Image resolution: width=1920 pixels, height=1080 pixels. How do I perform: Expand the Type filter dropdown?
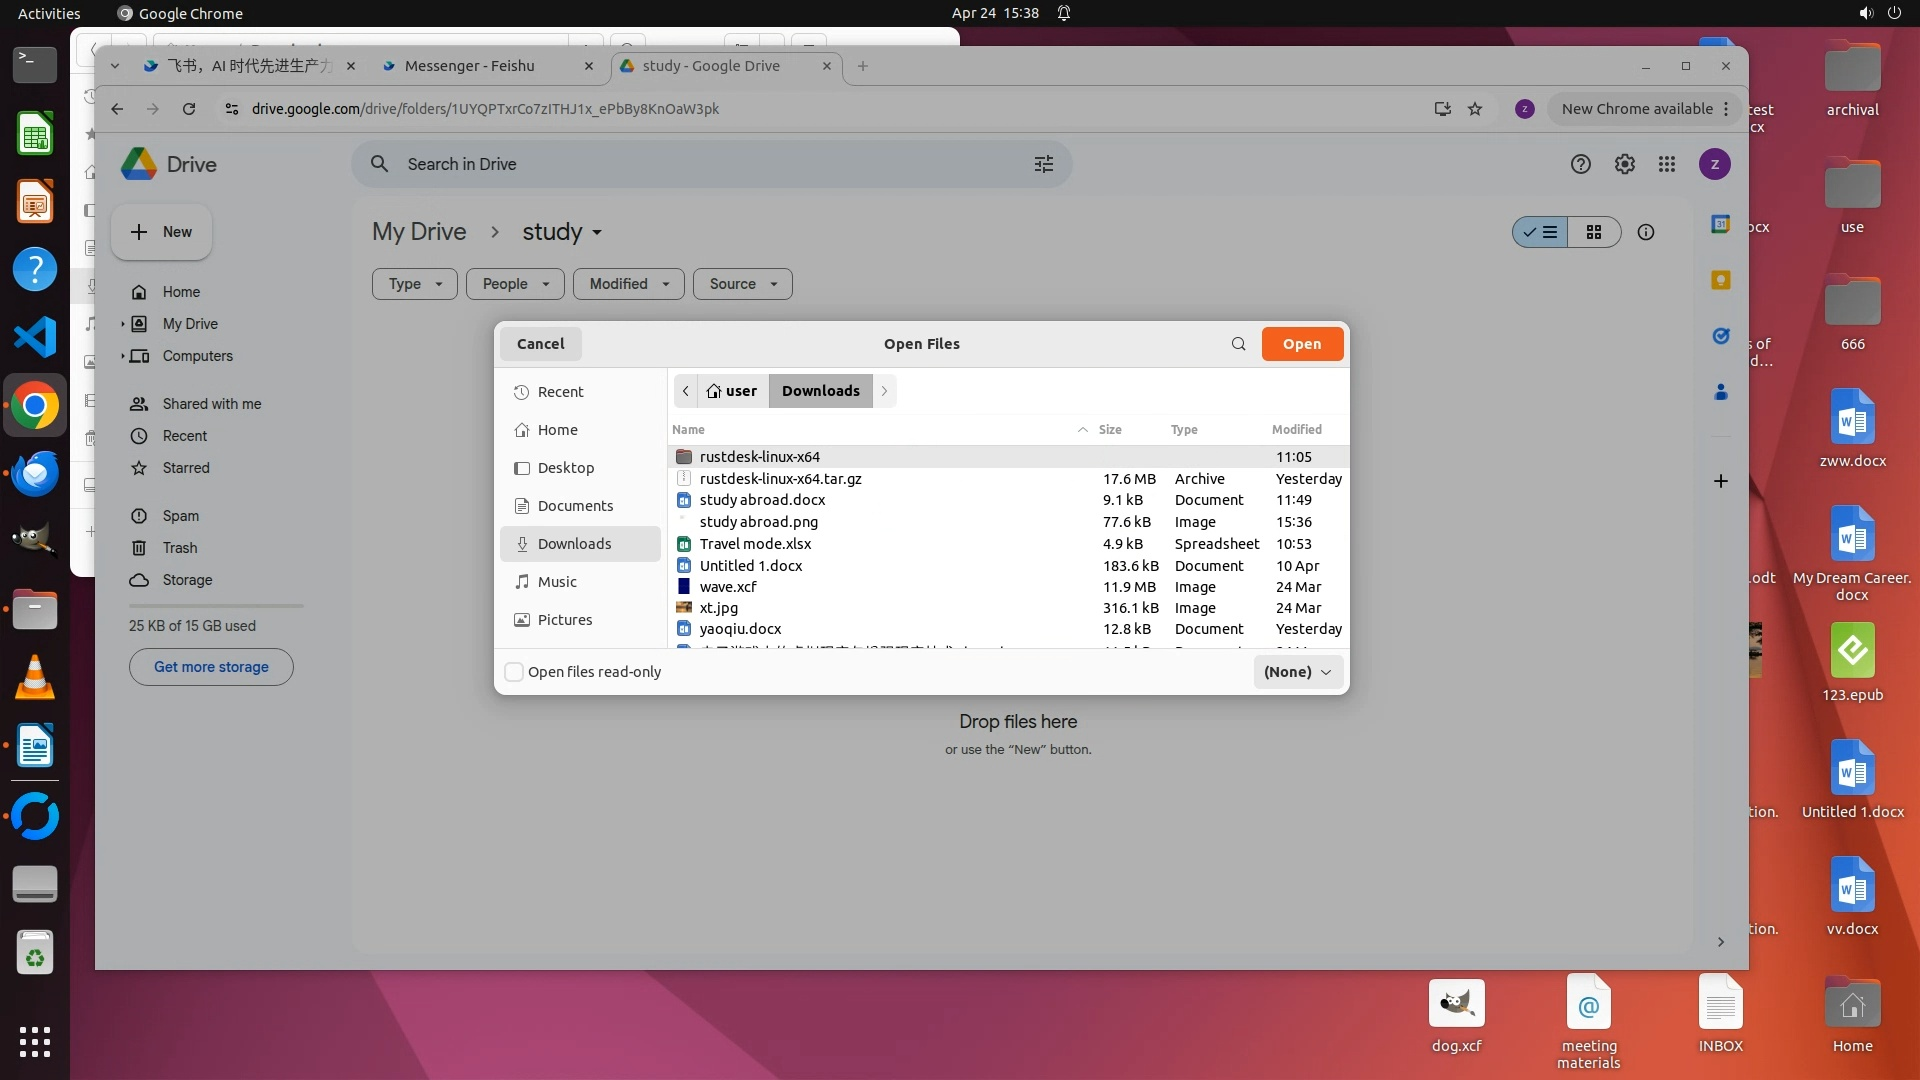click(x=415, y=284)
